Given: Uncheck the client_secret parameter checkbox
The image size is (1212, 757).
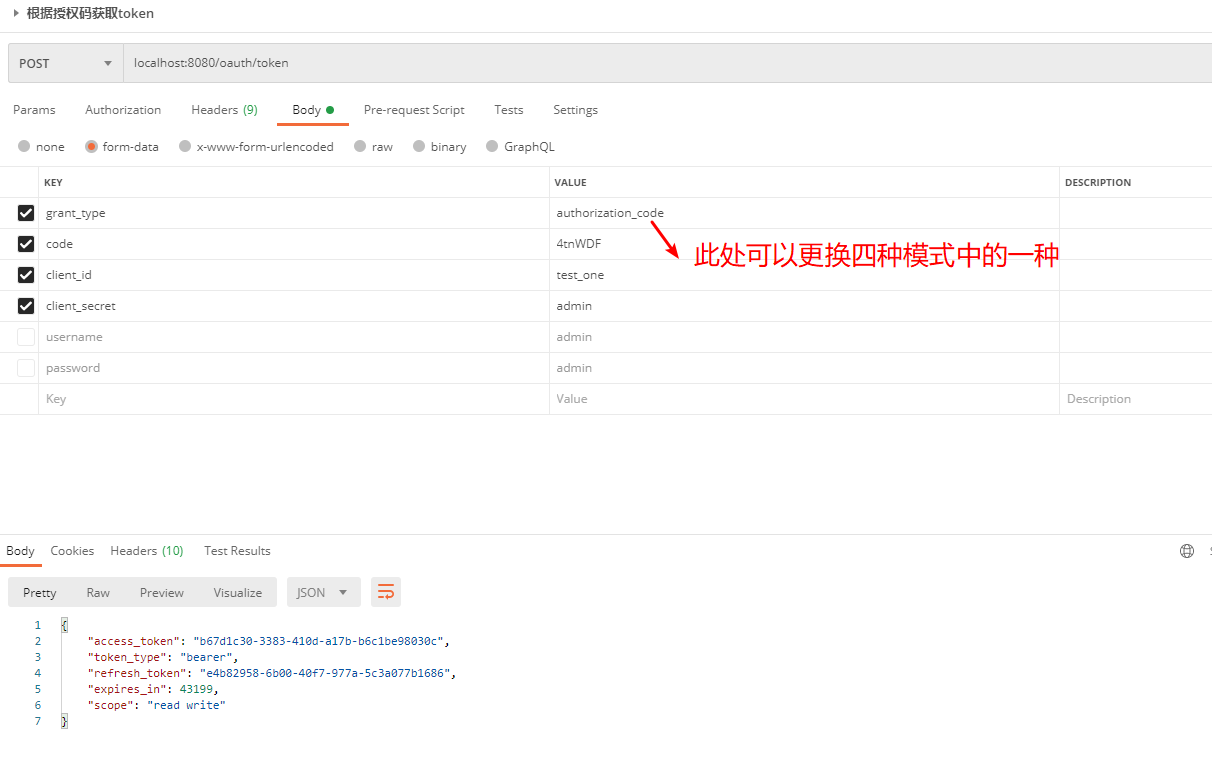Looking at the screenshot, I should click(26, 306).
